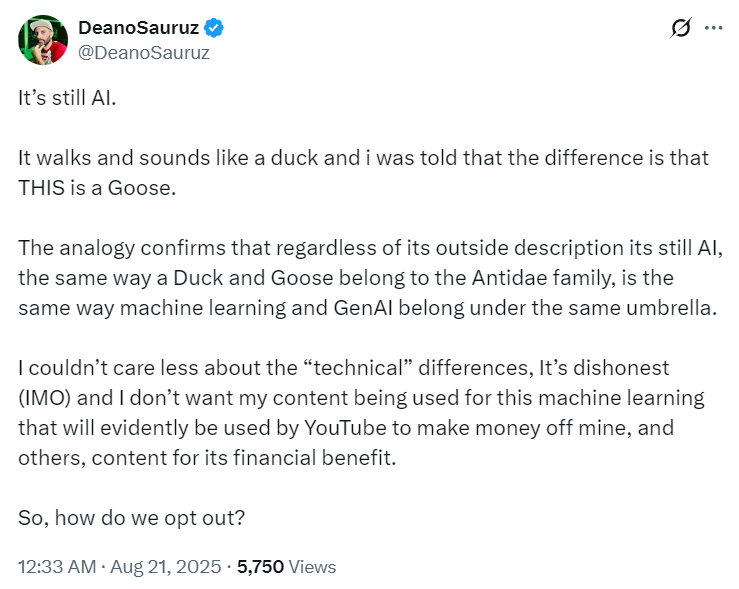Click the "It's still AI." opening line
Image resolution: width=739 pixels, height=589 pixels.
[x=67, y=98]
